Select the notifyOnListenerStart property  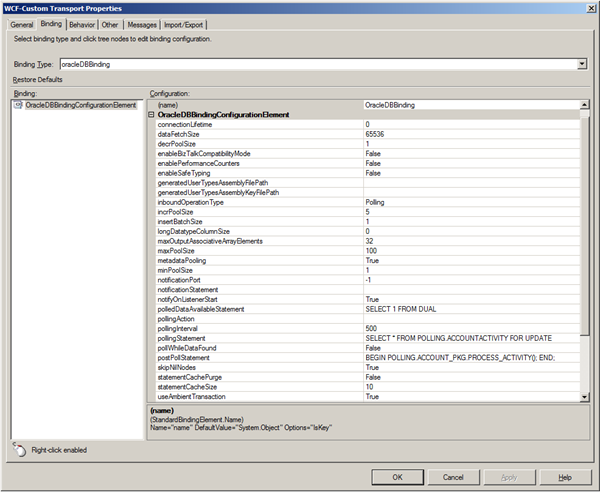click(x=368, y=299)
